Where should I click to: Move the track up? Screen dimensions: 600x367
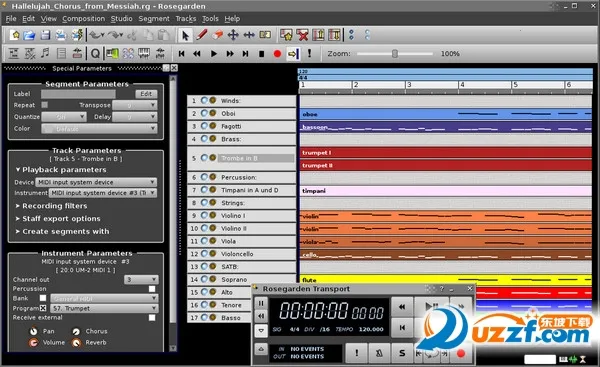pyautogui.click(x=318, y=35)
